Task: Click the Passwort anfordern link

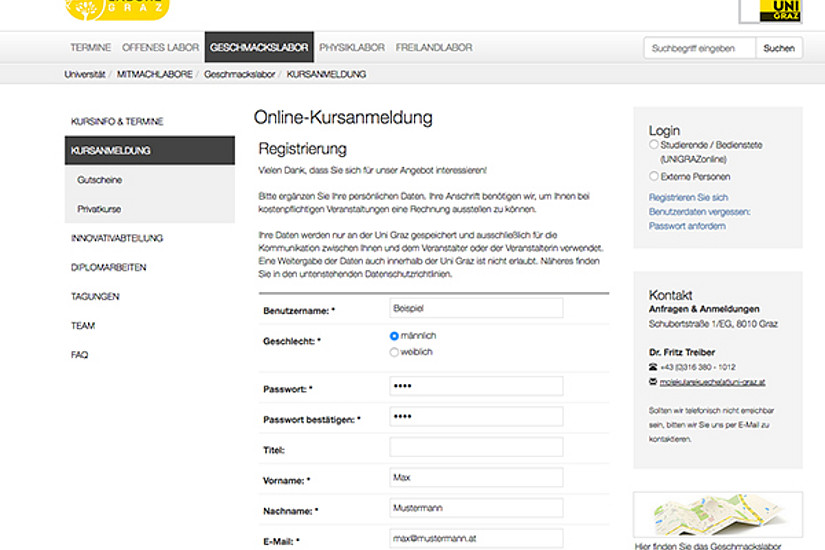Action: pos(687,226)
